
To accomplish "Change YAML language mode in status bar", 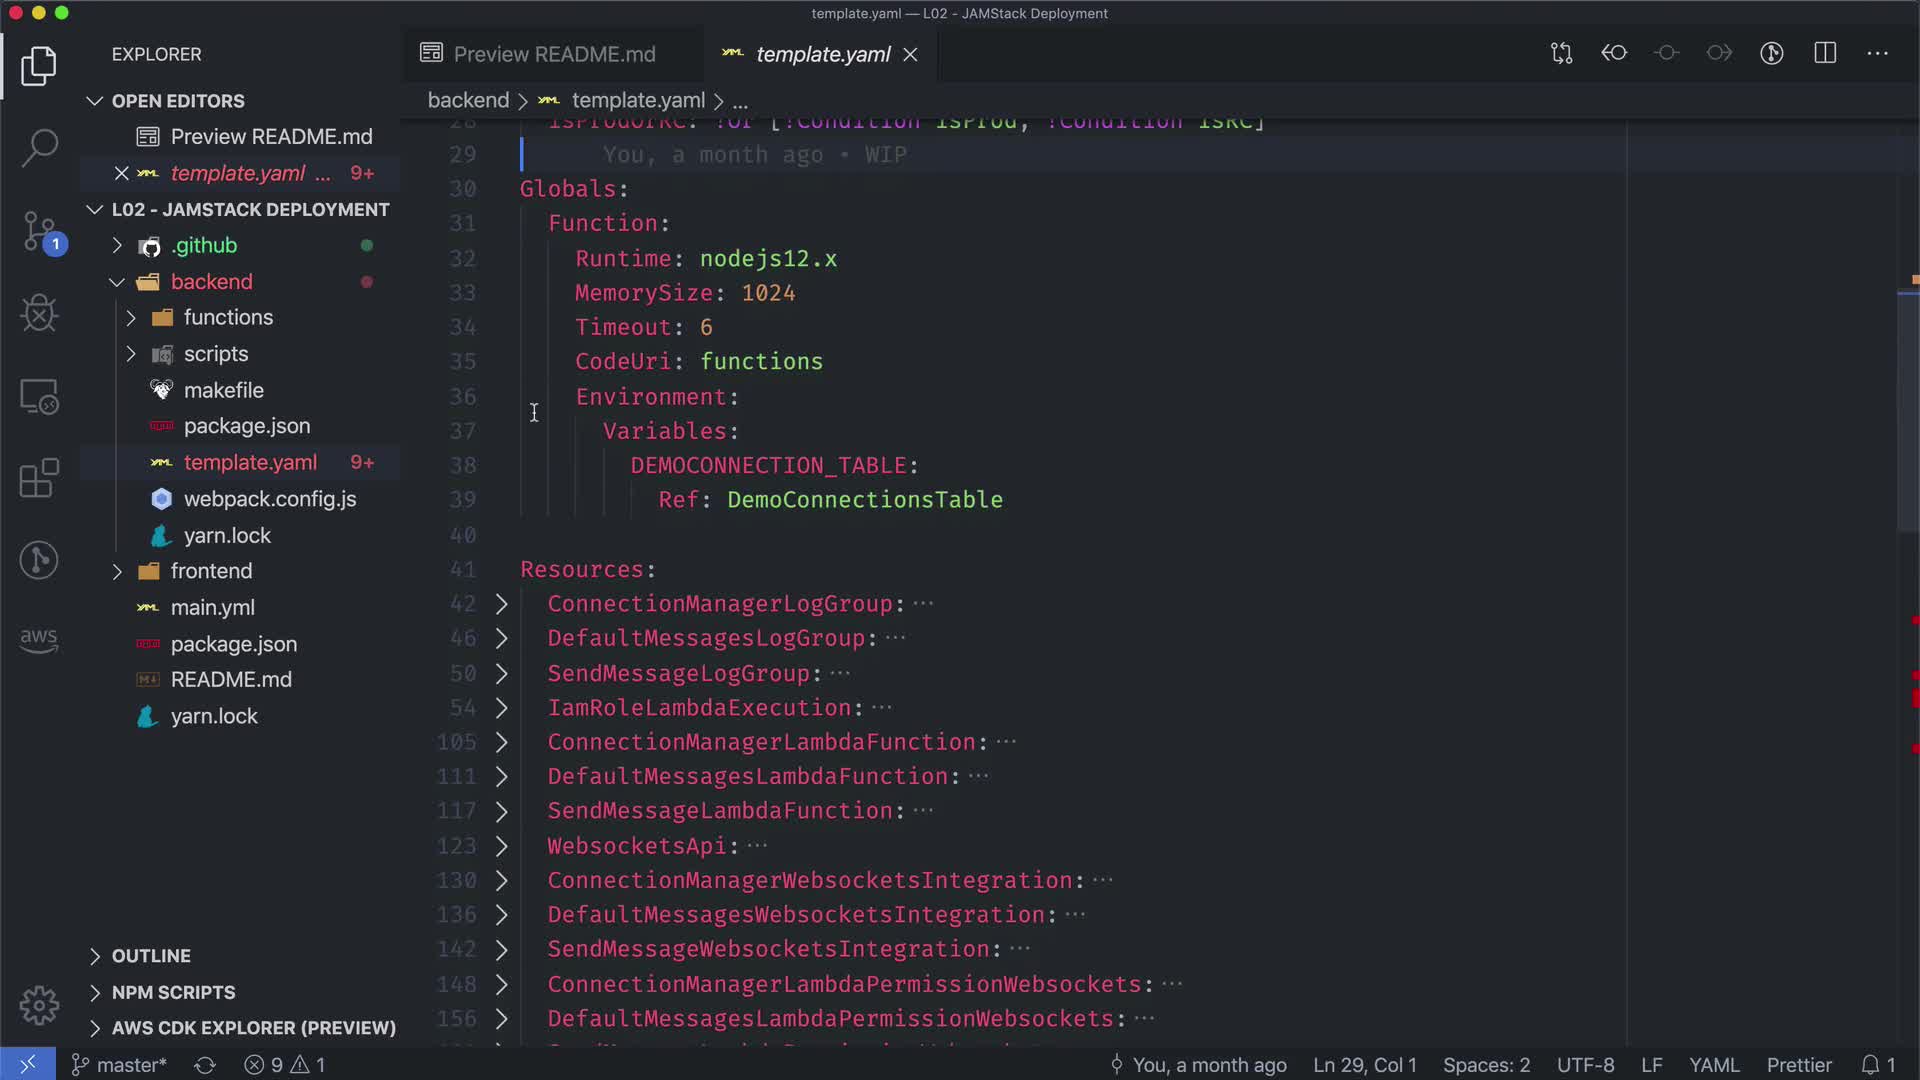I will tap(1714, 1065).
